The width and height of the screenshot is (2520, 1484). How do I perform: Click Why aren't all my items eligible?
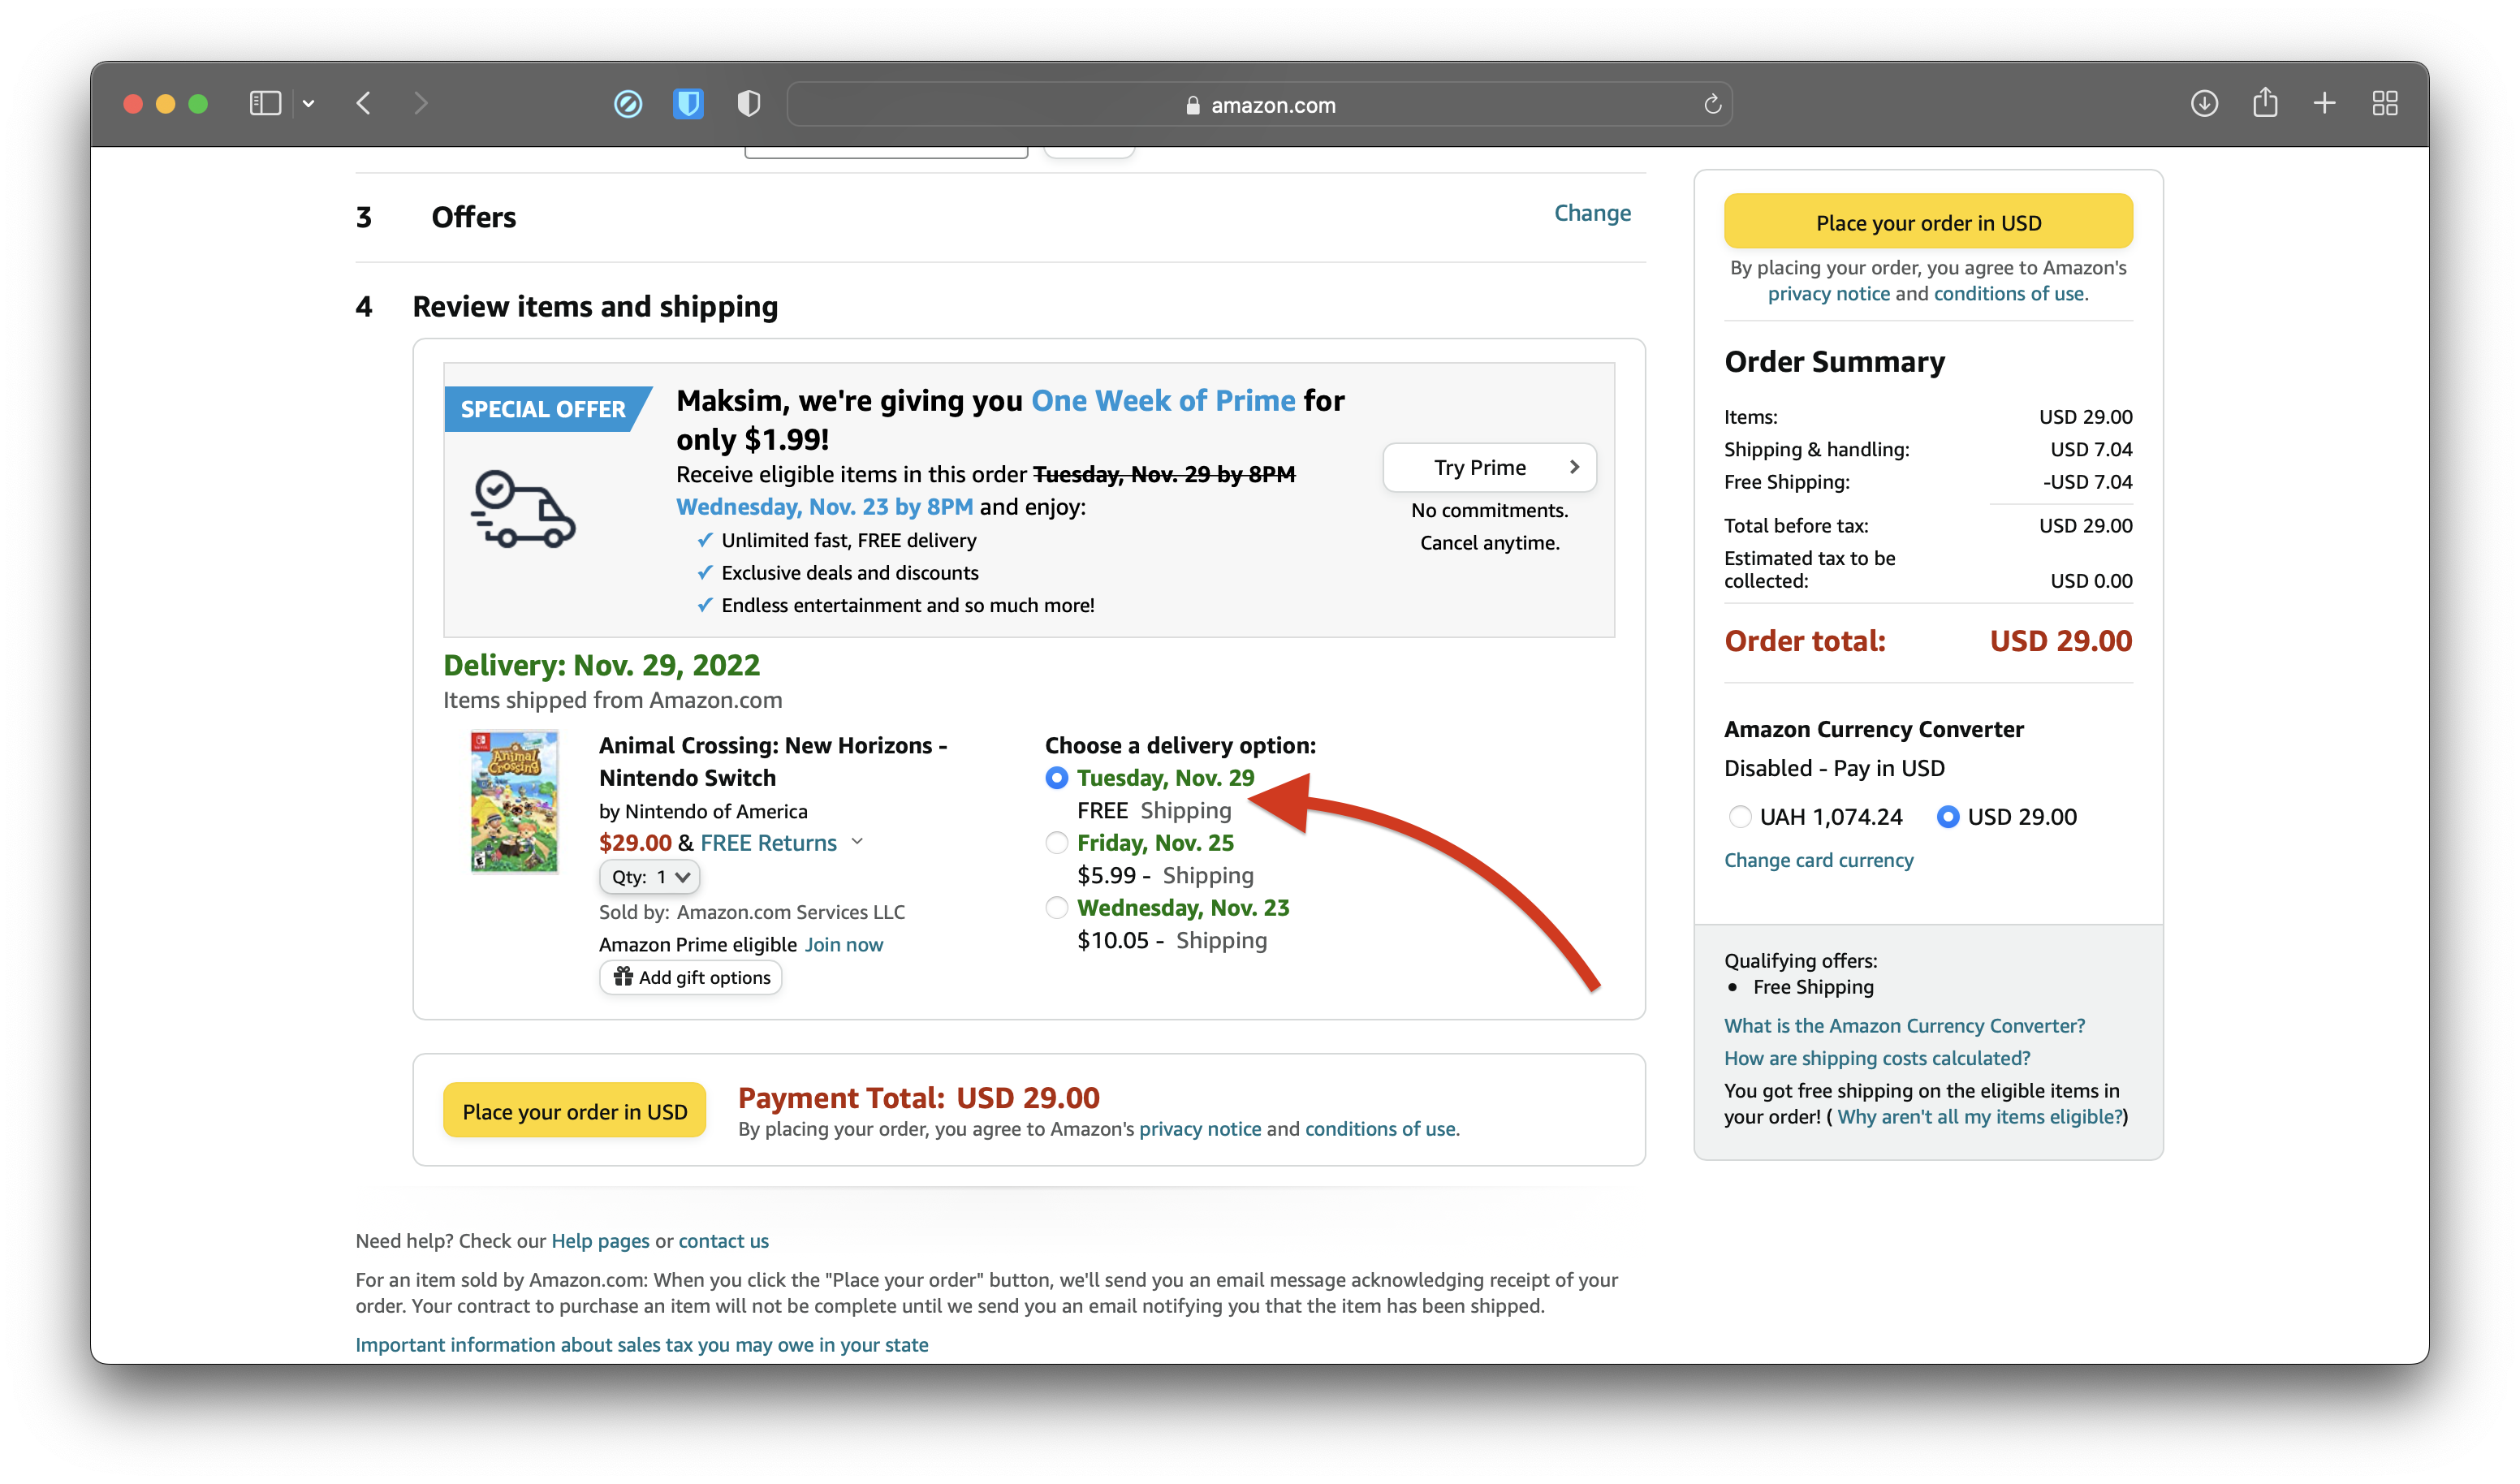click(x=1980, y=1117)
